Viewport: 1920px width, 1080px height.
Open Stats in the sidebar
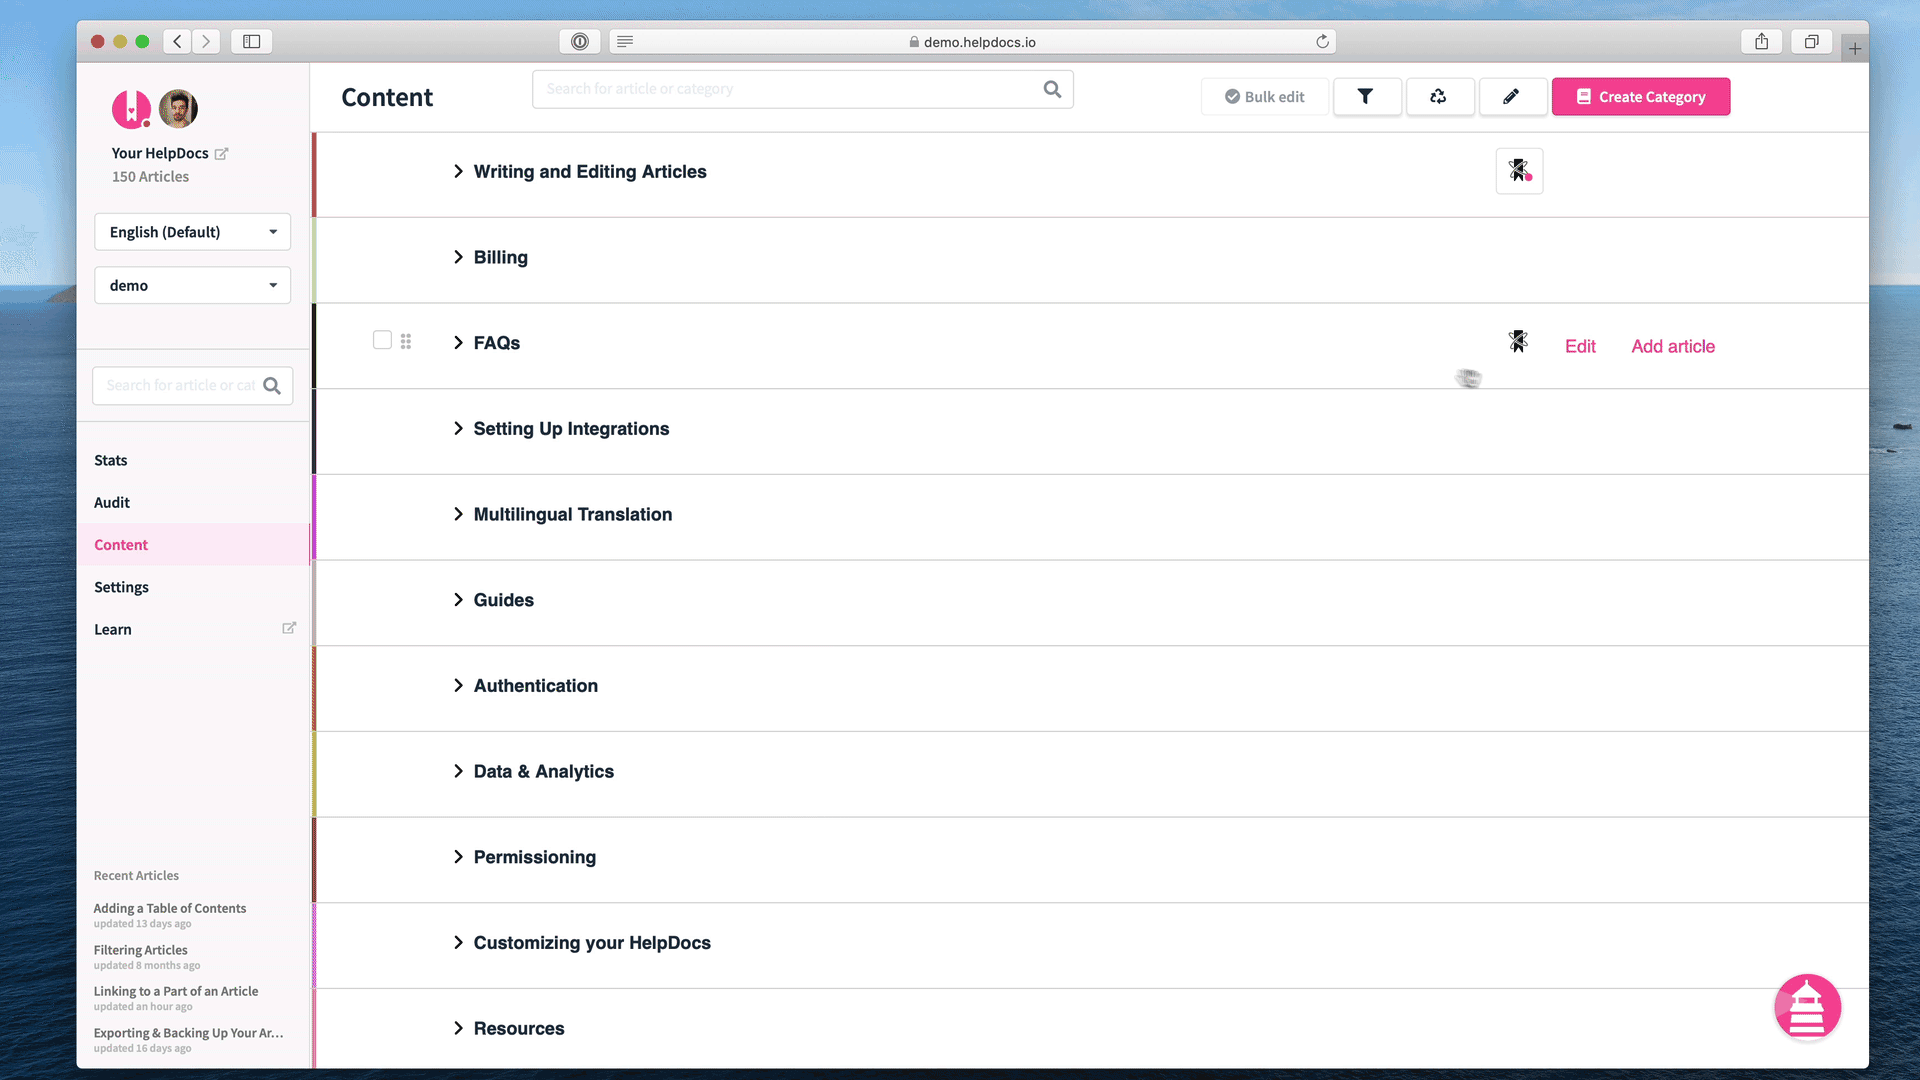(111, 460)
